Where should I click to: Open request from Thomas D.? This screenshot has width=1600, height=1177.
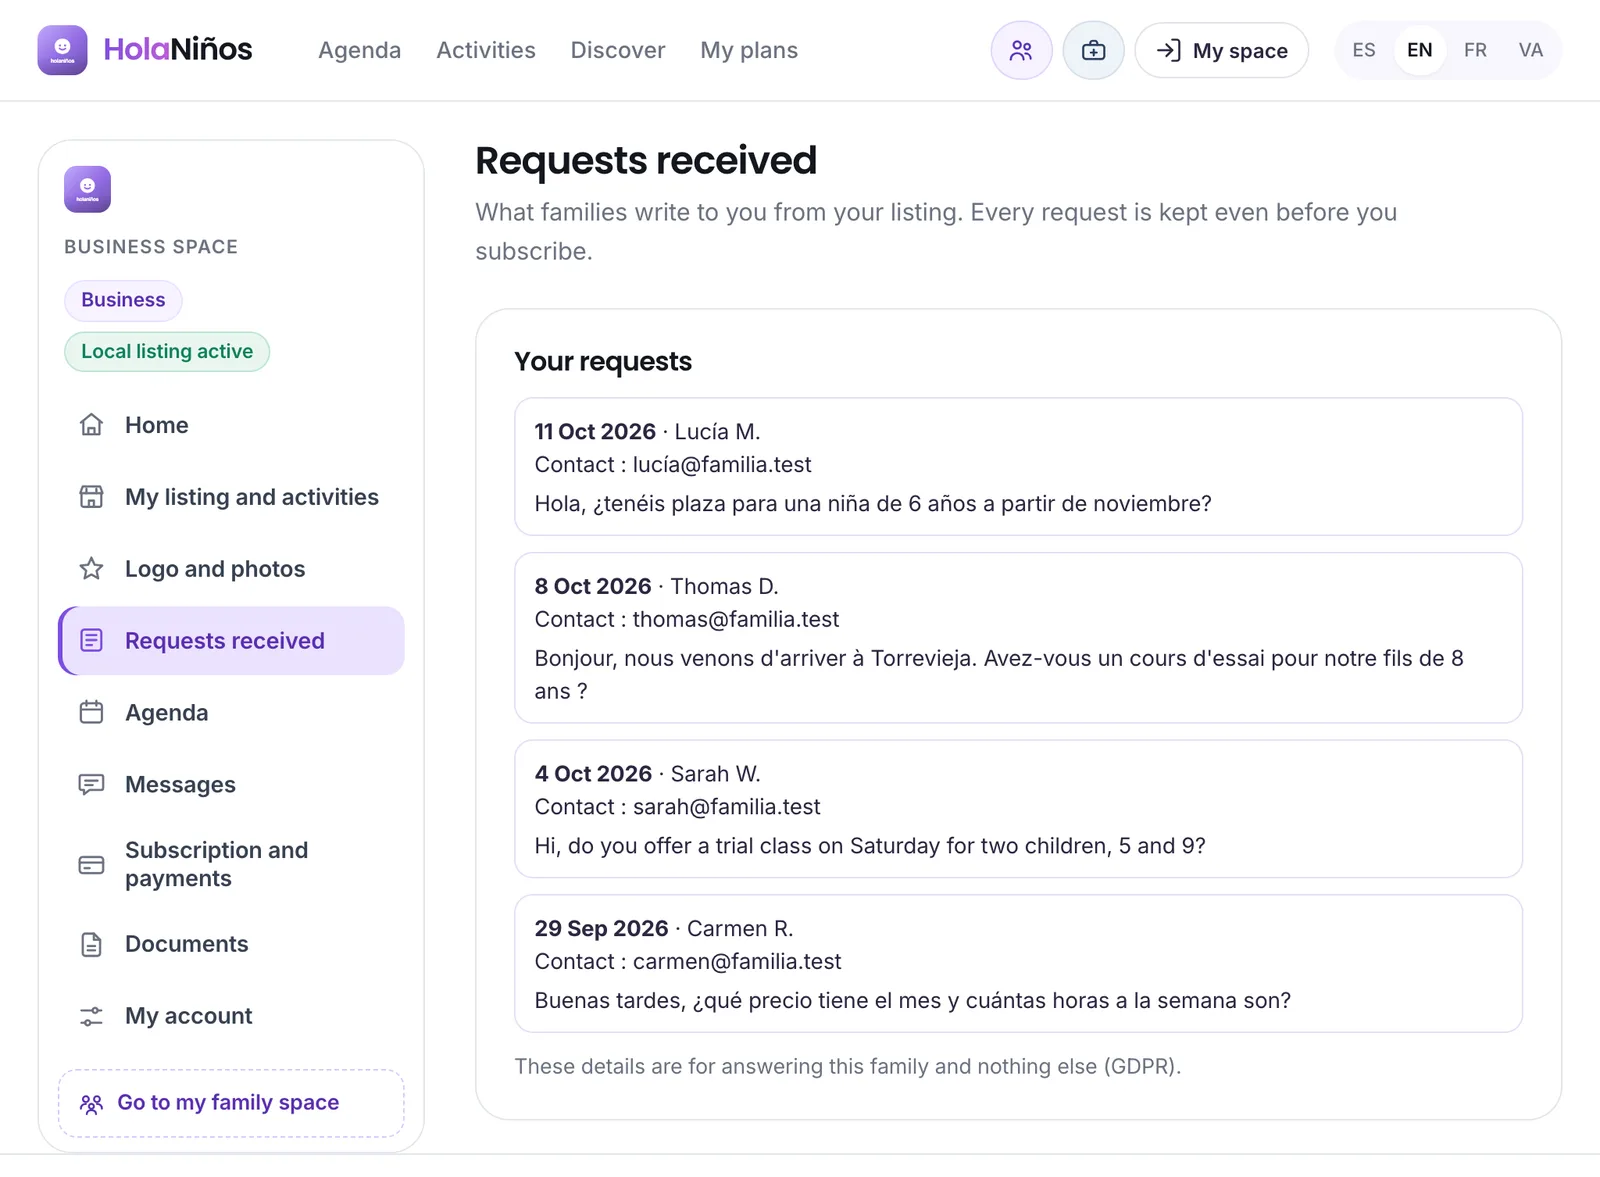[x=1018, y=638]
